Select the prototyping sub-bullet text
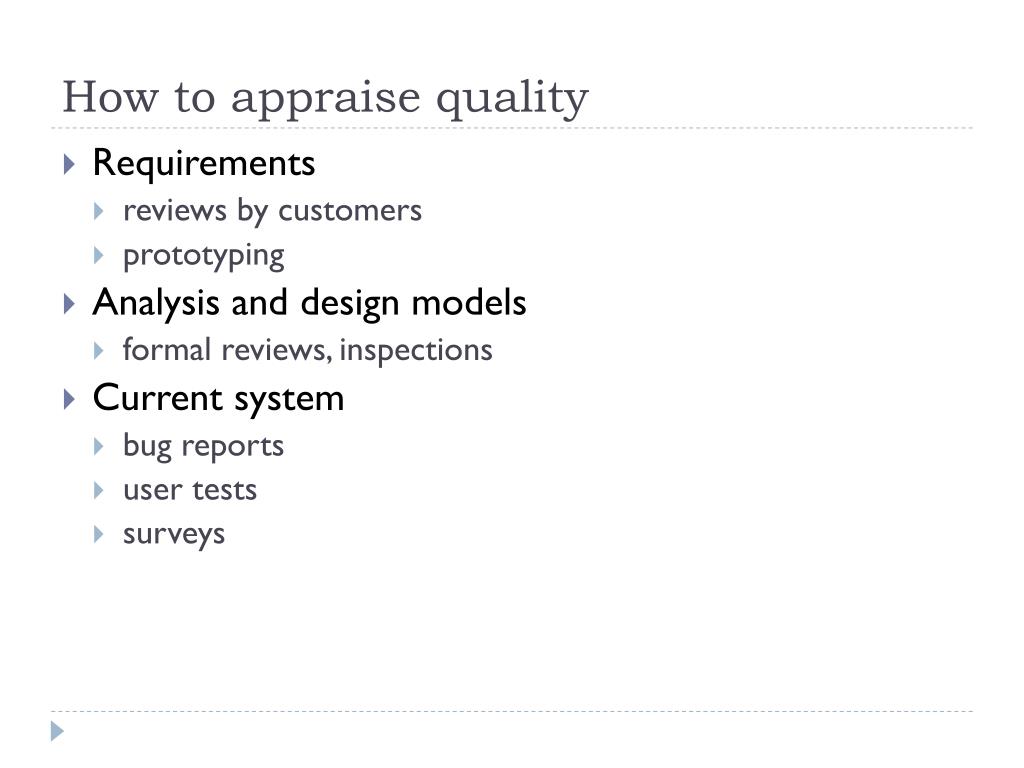 click(x=204, y=256)
